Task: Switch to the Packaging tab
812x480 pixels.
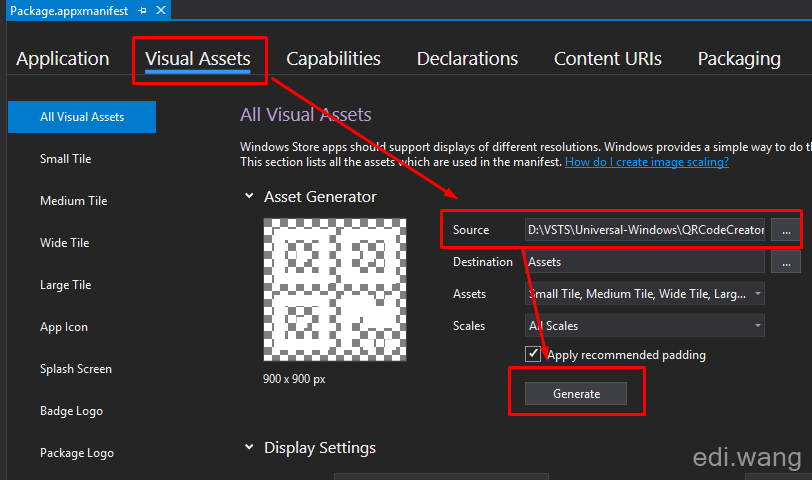Action: point(739,59)
